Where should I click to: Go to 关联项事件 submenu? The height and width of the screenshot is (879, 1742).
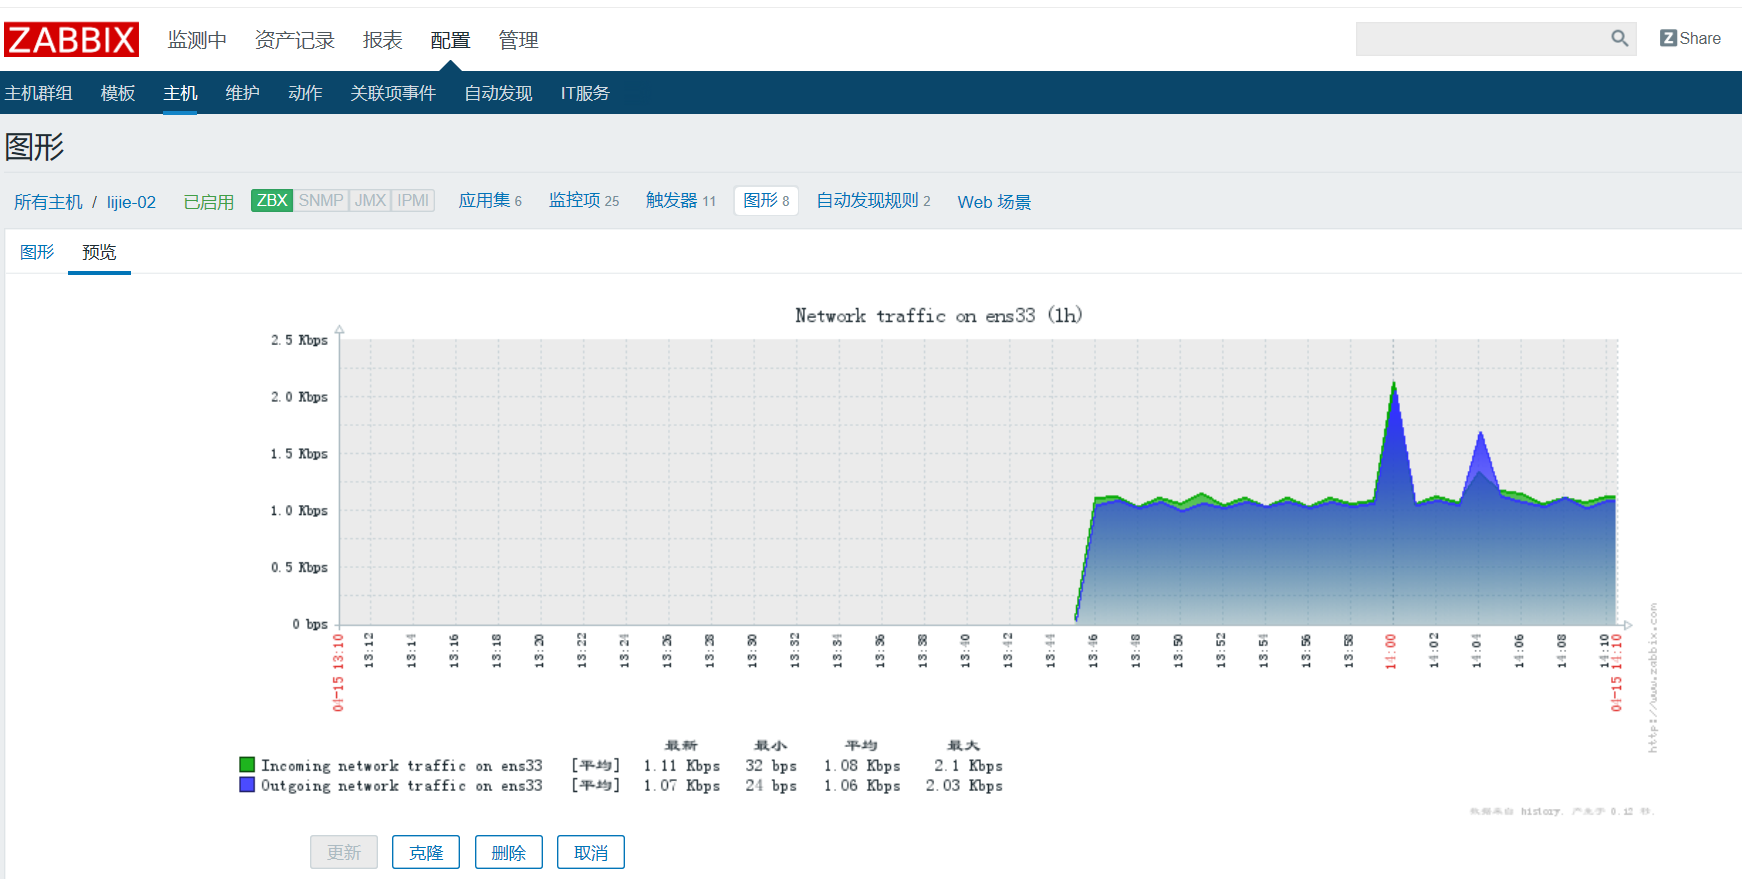click(393, 93)
